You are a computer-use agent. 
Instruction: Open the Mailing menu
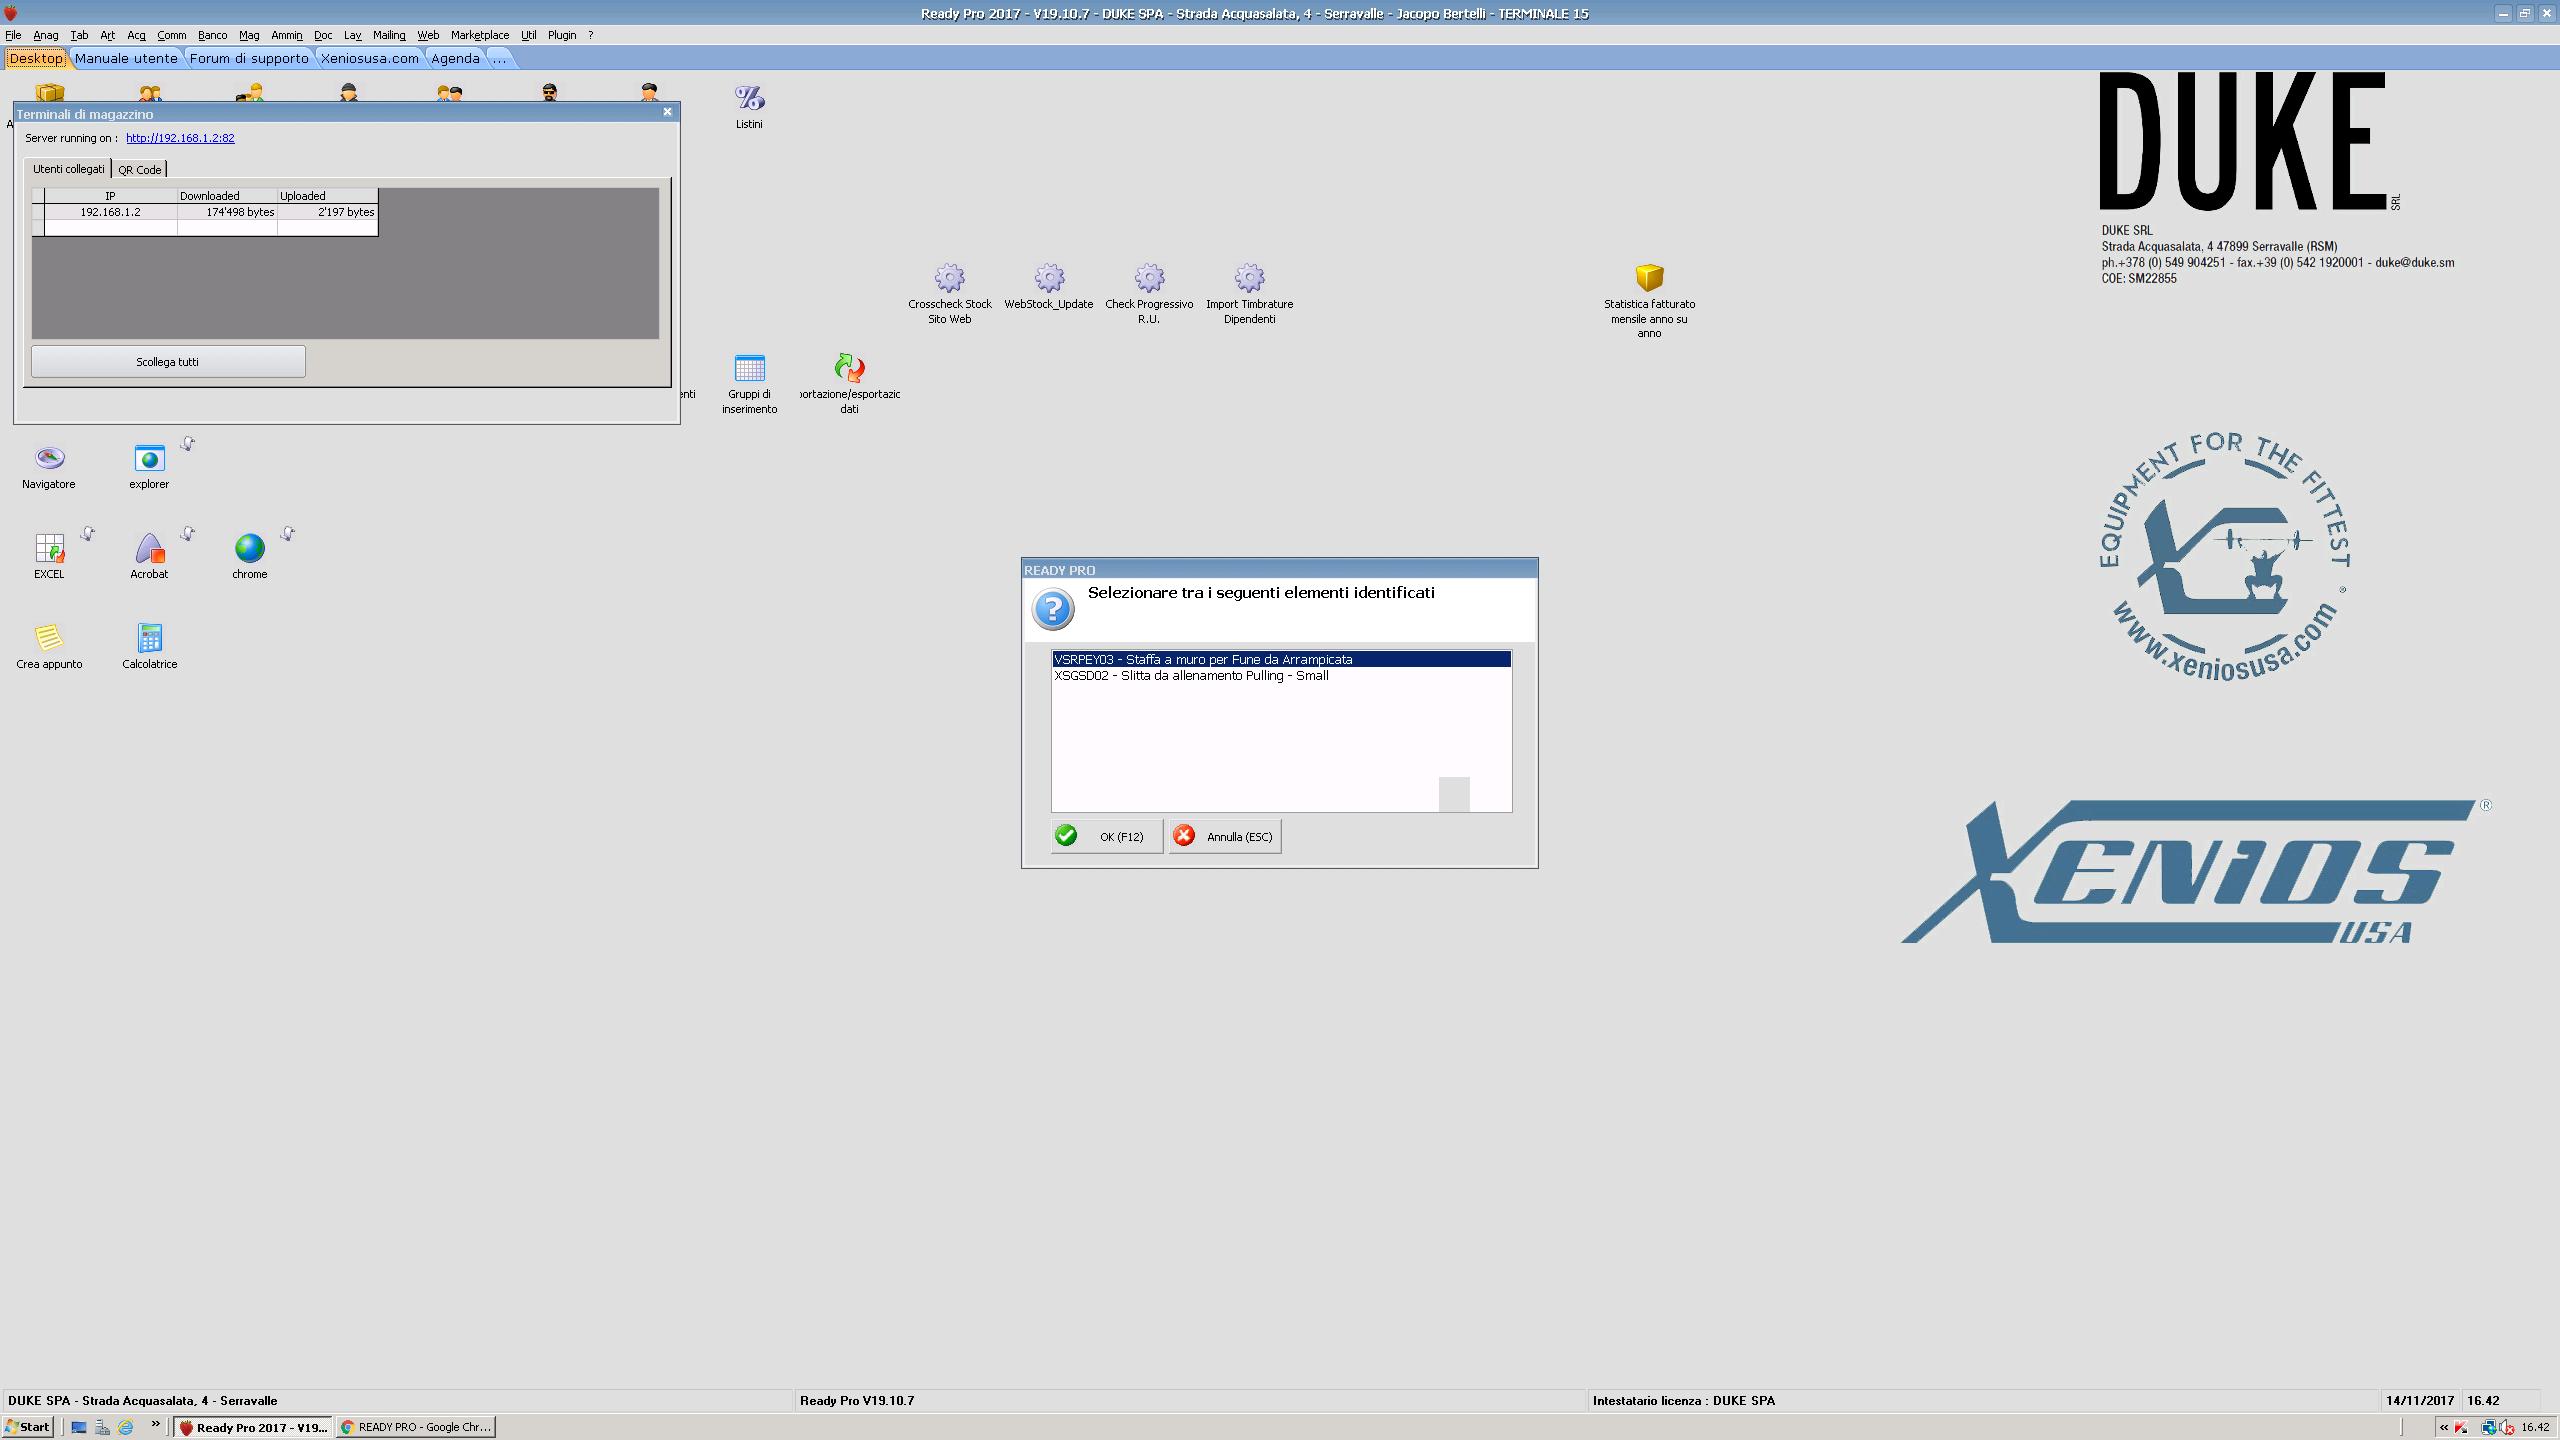[389, 35]
